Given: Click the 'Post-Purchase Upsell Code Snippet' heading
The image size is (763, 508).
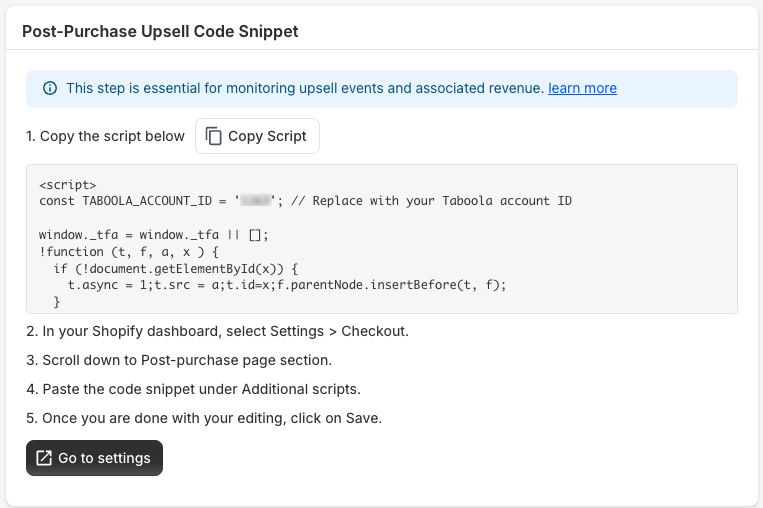Looking at the screenshot, I should (x=160, y=31).
